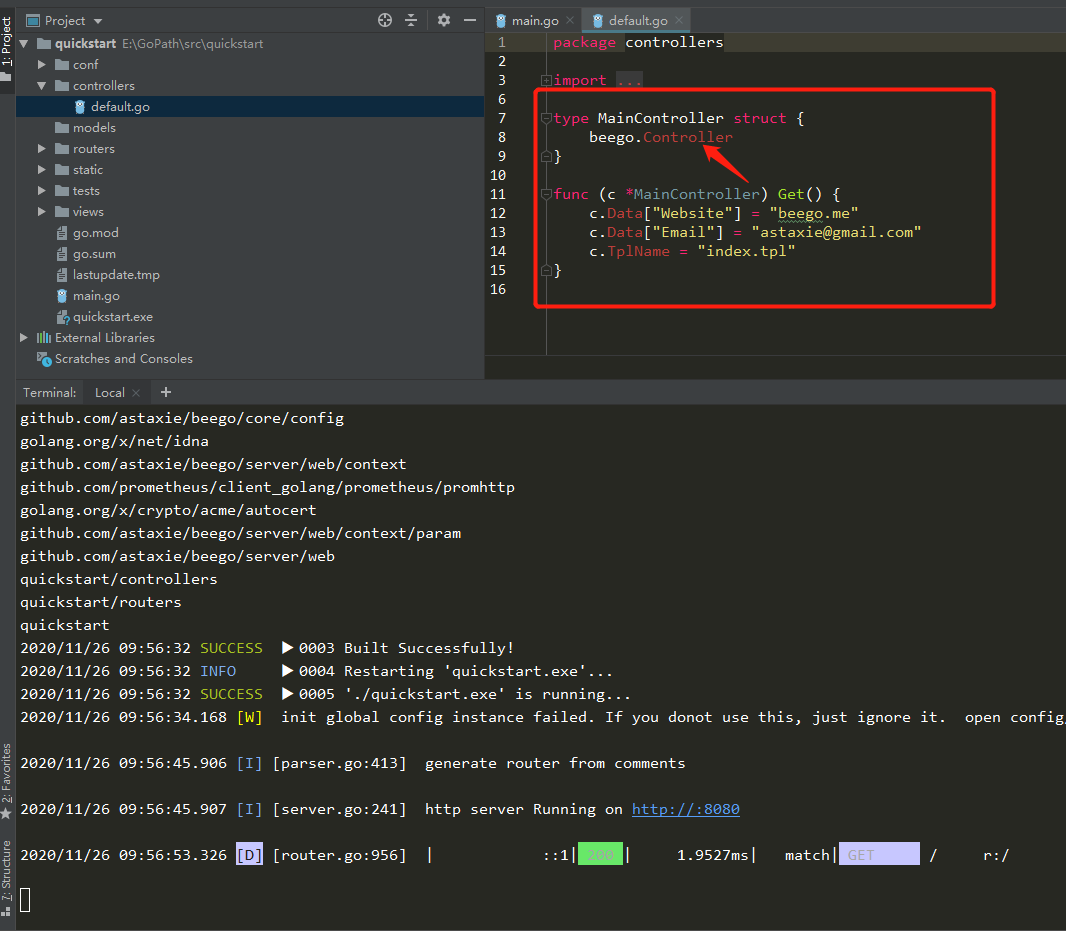Click TplName on line 14
This screenshot has height=931, width=1066.
[638, 252]
